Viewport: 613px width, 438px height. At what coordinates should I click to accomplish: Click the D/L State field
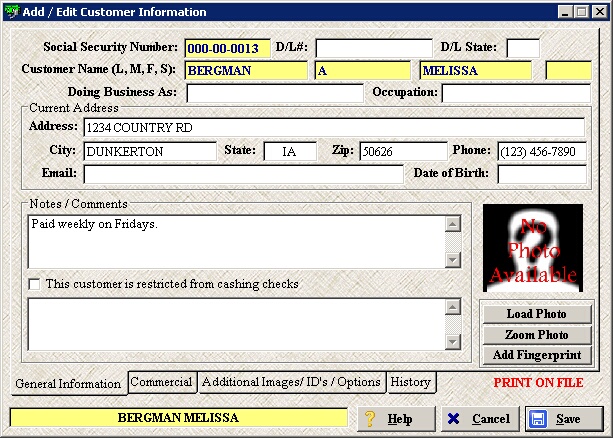point(523,48)
